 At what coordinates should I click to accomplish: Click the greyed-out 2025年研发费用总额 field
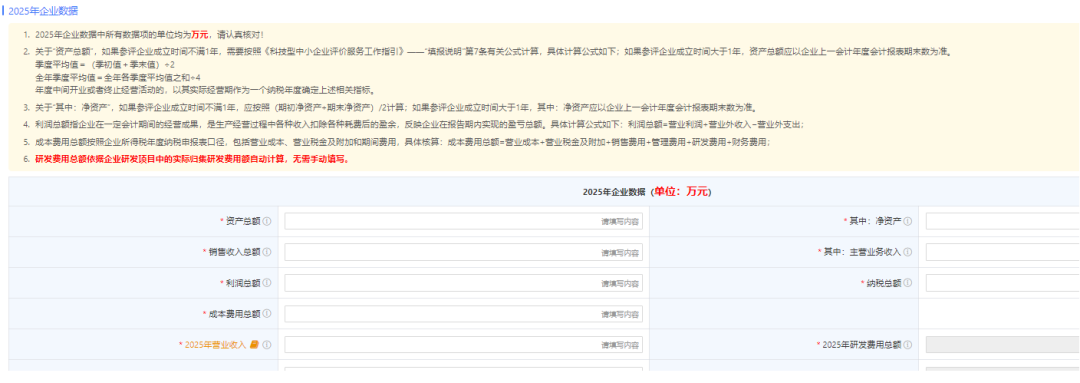click(1003, 344)
